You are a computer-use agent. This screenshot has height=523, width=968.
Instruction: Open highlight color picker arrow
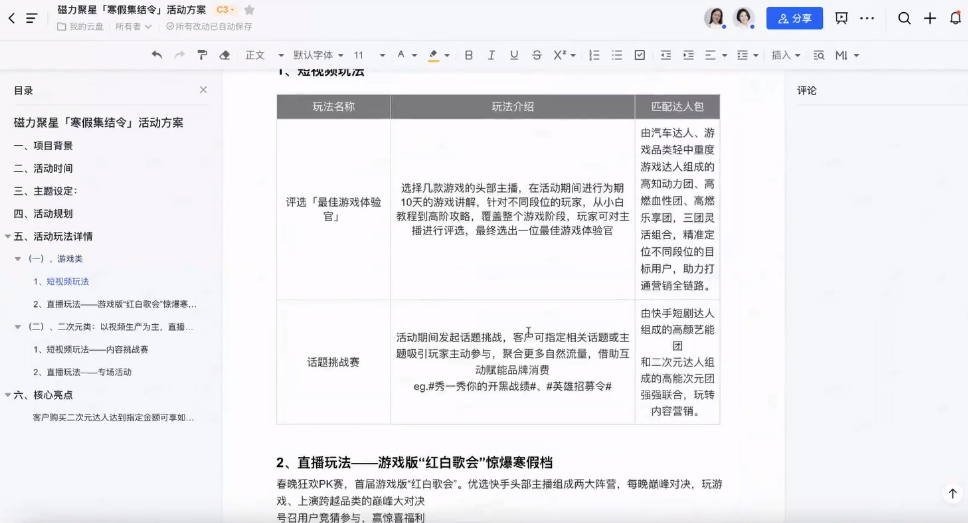tap(447, 56)
